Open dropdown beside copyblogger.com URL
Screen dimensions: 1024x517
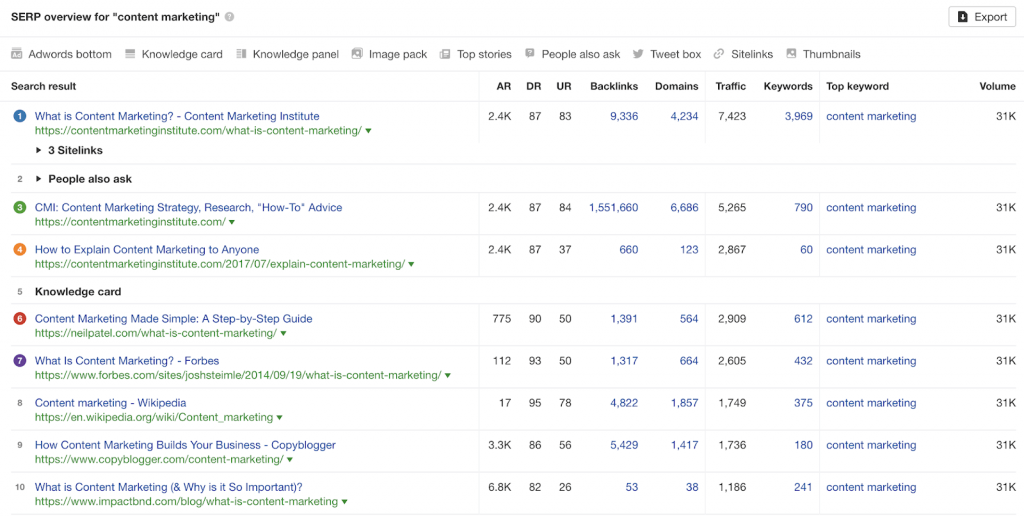[290, 460]
